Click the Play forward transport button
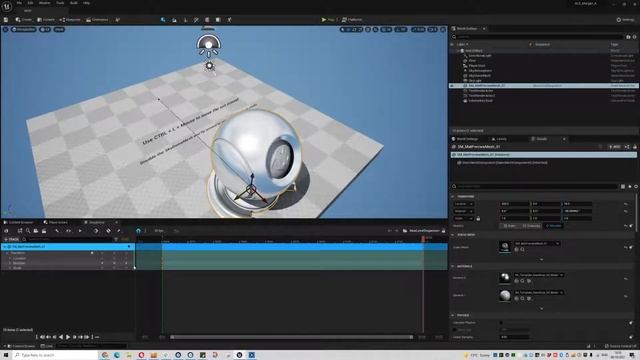Screen dimensions: 640x360 point(68,337)
